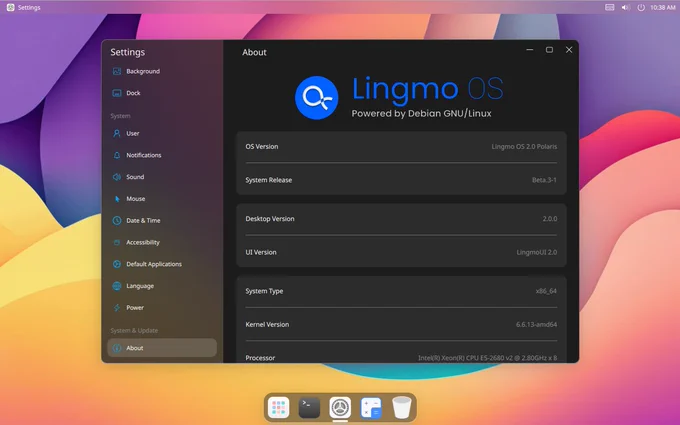The height and width of the screenshot is (425, 680).
Task: Close the Settings window
Action: [569, 50]
